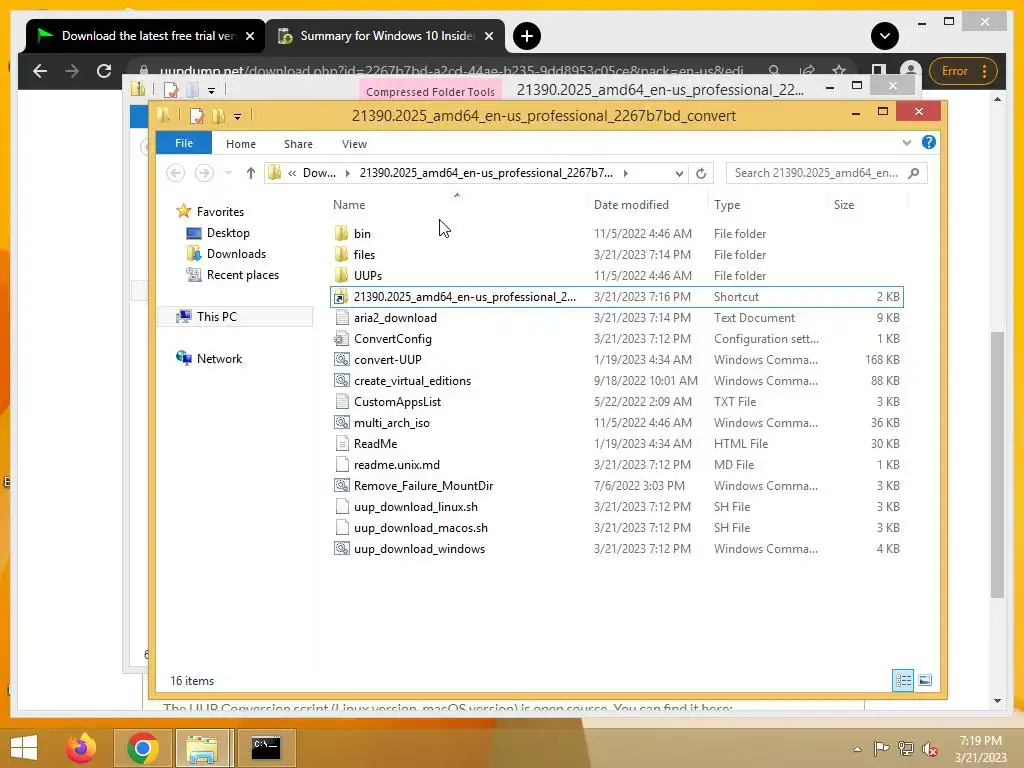Click the taskbar clock
The image size is (1024, 768).
click(x=980, y=749)
